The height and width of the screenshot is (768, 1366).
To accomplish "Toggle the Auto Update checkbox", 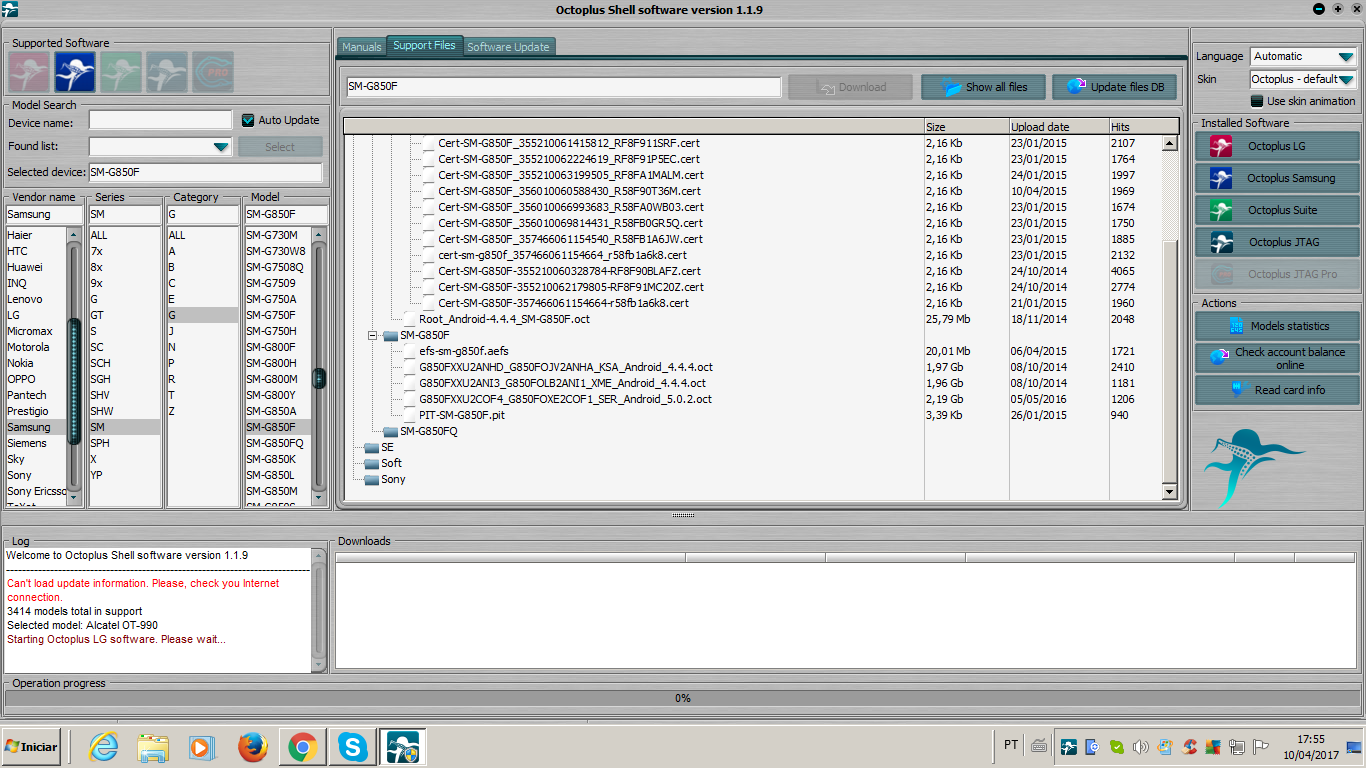I will tap(248, 120).
